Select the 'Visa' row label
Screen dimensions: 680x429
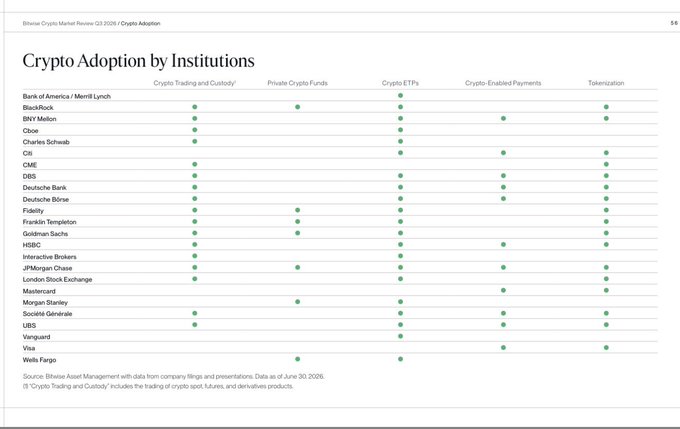(29, 348)
